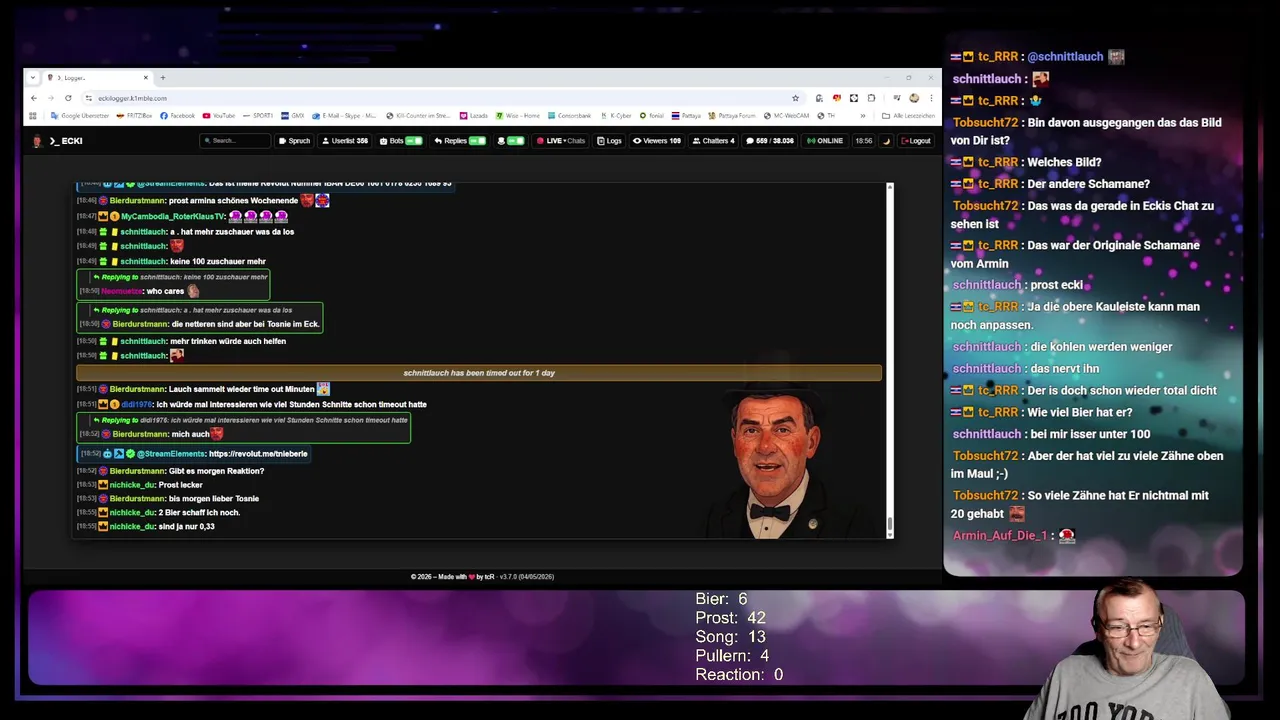Click the StreamElements username in chat
The height and width of the screenshot is (720, 1280).
pyautogui.click(x=171, y=454)
